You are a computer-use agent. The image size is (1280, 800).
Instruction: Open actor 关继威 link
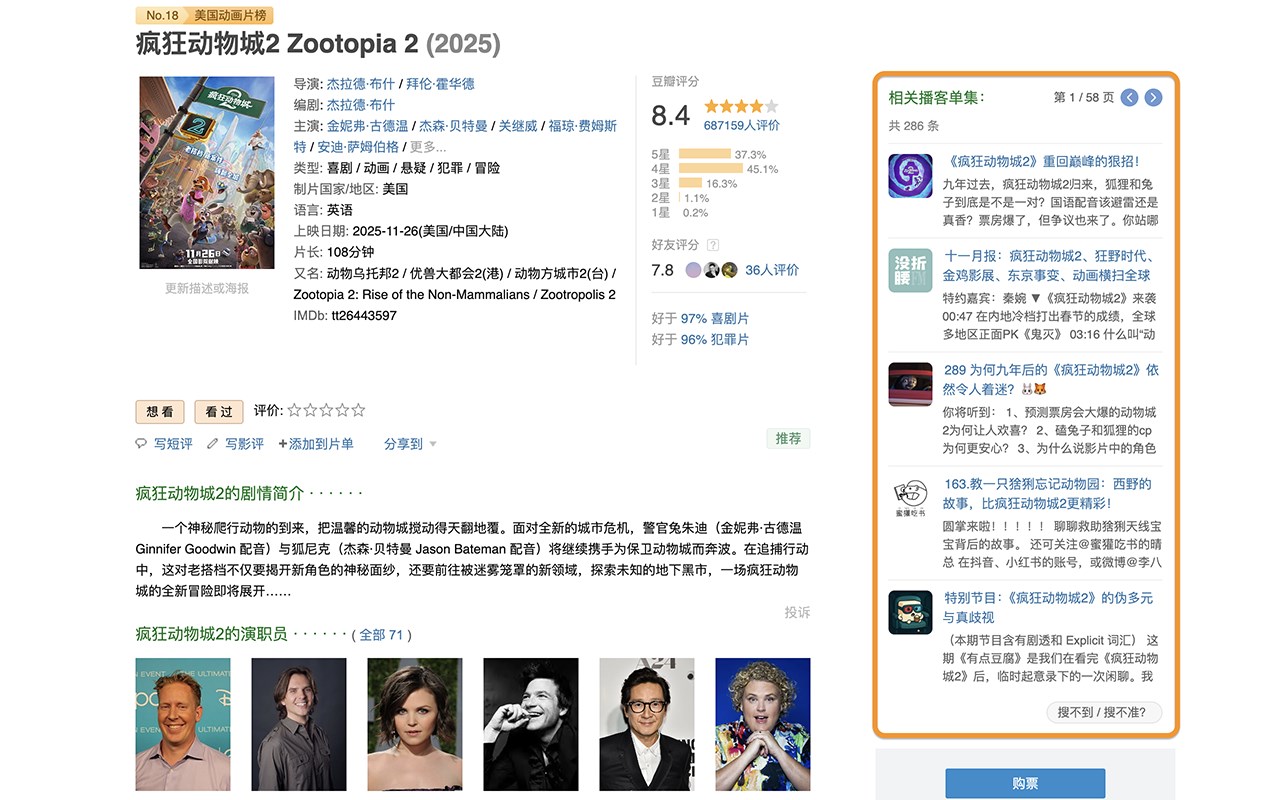point(518,126)
